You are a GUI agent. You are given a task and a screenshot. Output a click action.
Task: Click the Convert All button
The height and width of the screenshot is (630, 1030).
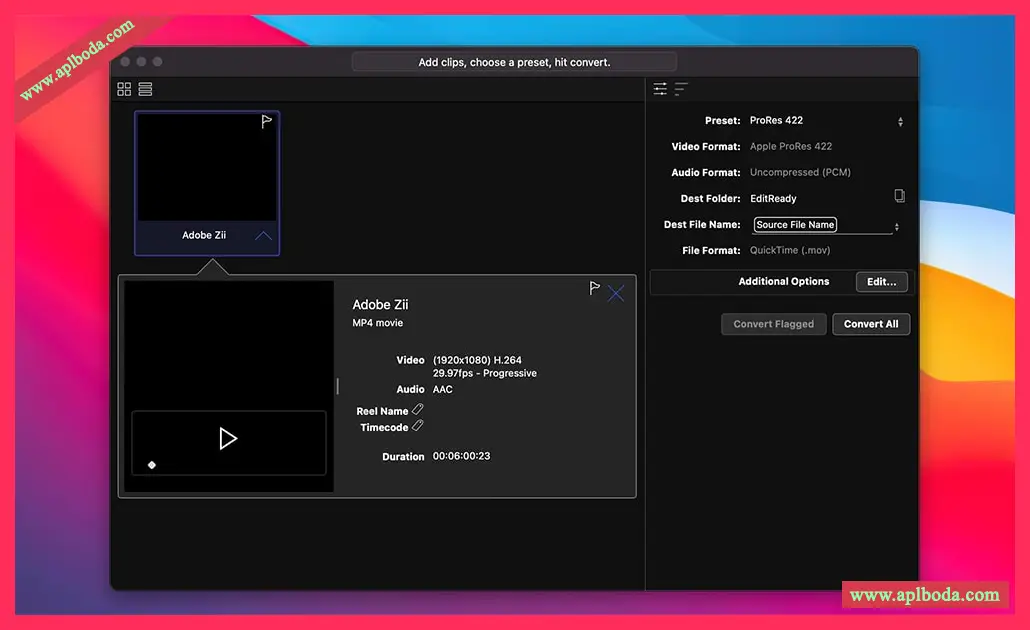[870, 324]
